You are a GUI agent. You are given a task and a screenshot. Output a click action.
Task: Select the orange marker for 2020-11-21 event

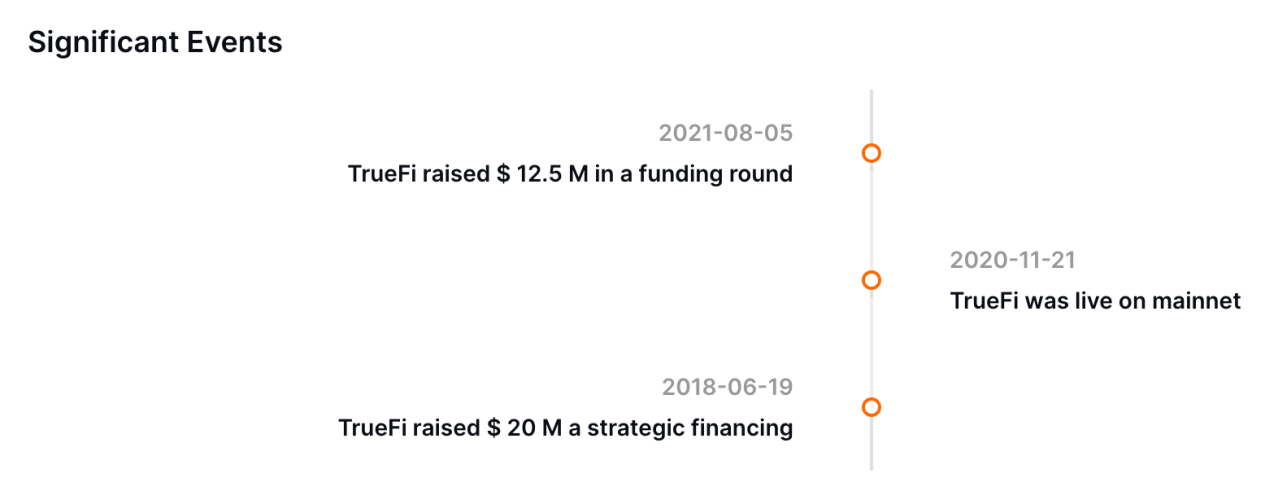click(871, 280)
